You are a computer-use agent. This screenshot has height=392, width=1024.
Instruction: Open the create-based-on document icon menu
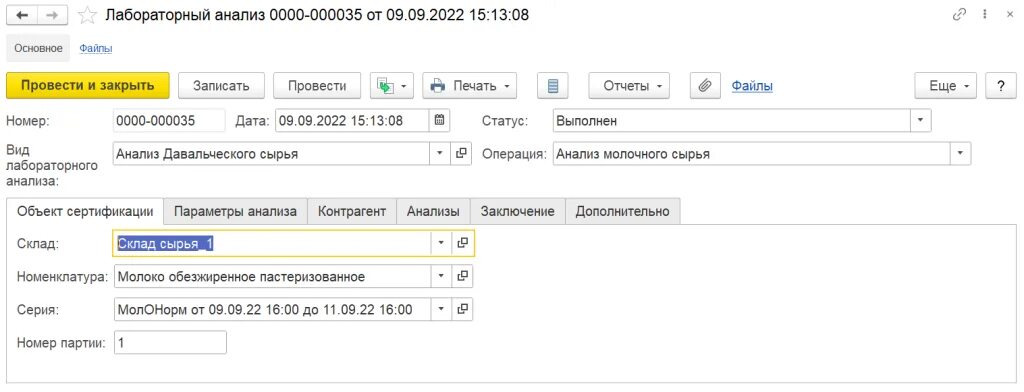click(392, 86)
